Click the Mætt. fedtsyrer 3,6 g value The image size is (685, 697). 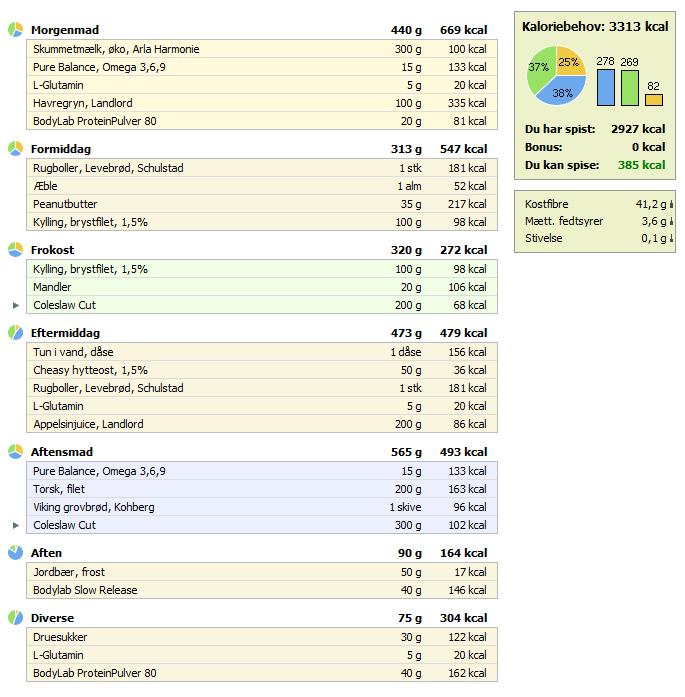point(653,221)
